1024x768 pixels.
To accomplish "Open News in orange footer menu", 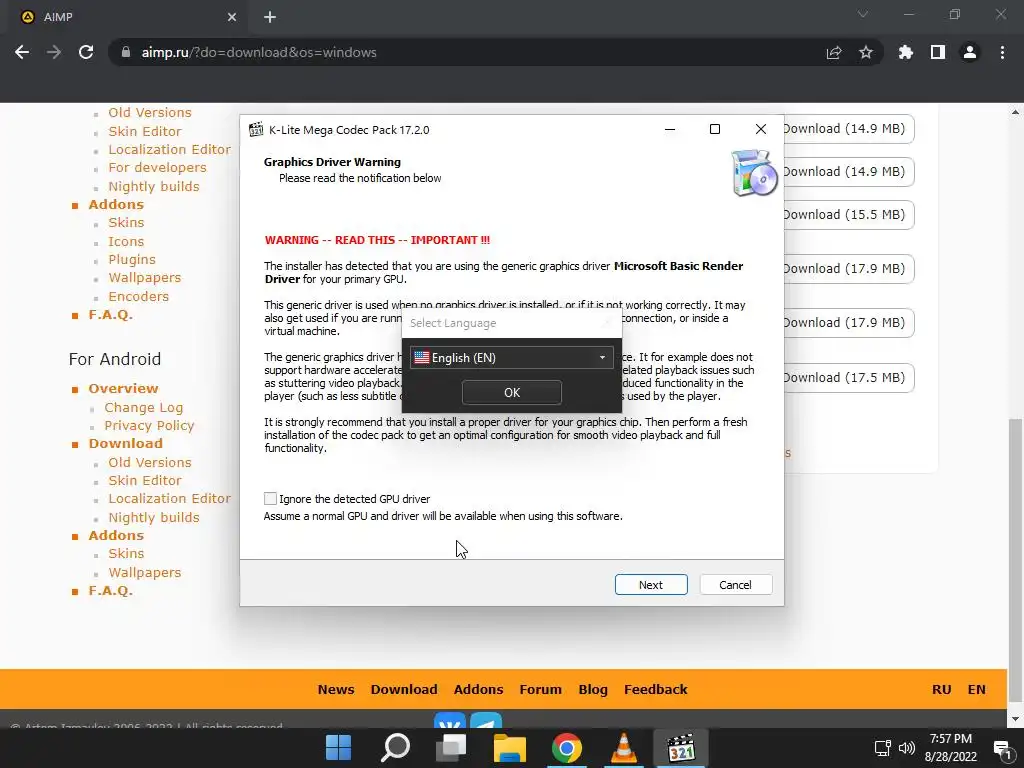I will coord(336,690).
